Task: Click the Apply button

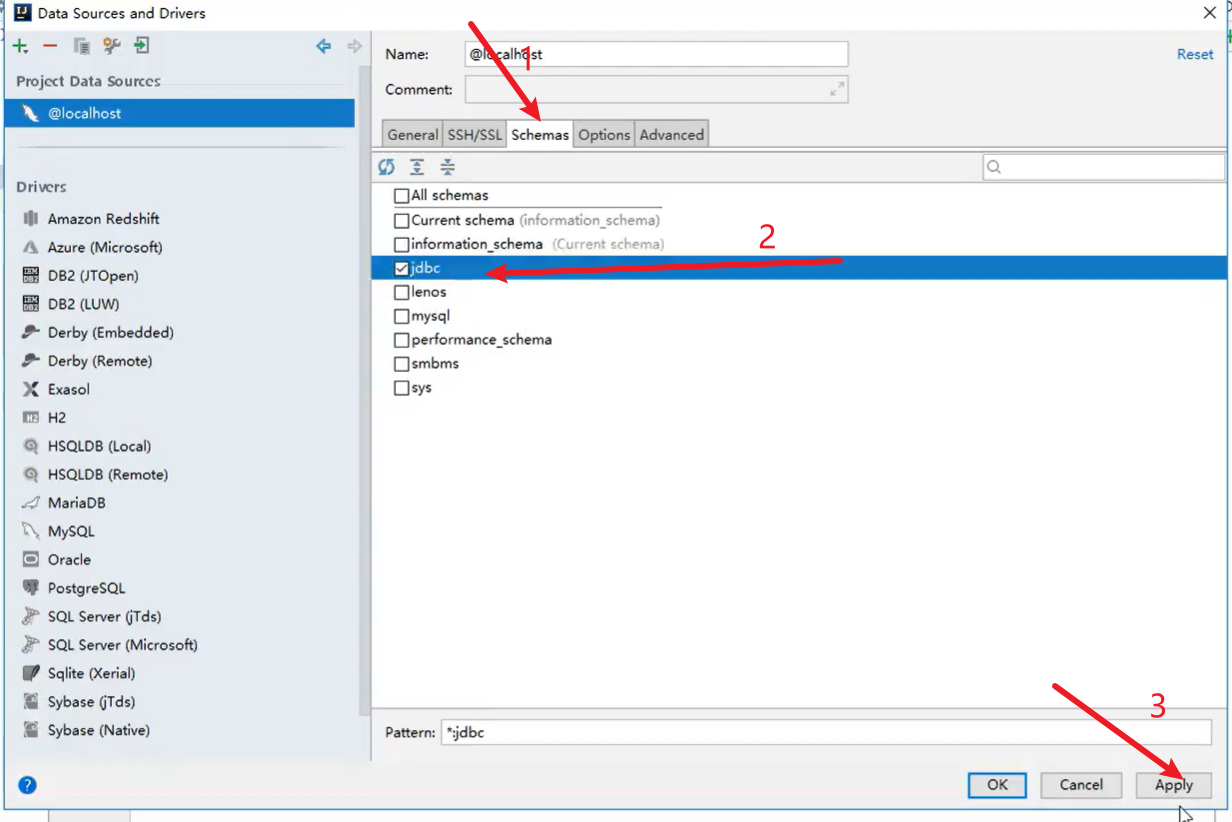Action: [1174, 785]
